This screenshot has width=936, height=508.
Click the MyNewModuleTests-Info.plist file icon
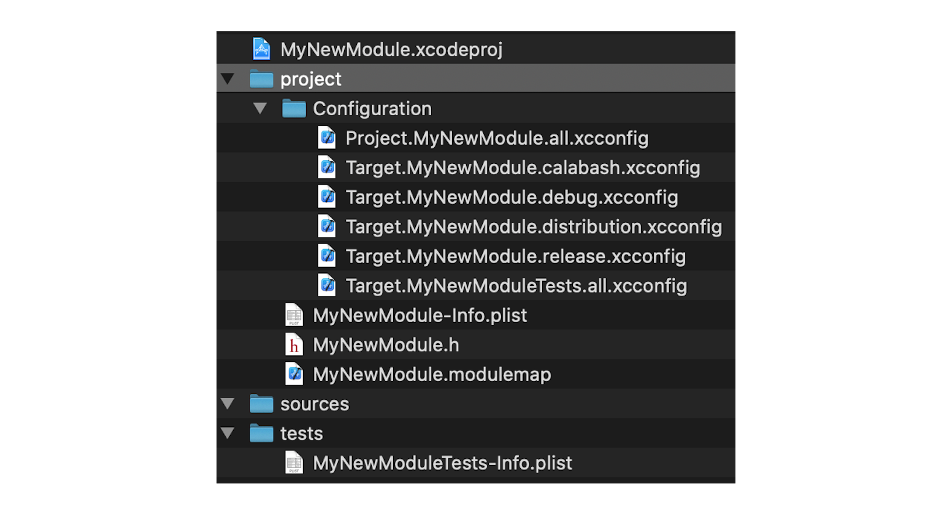tap(294, 463)
